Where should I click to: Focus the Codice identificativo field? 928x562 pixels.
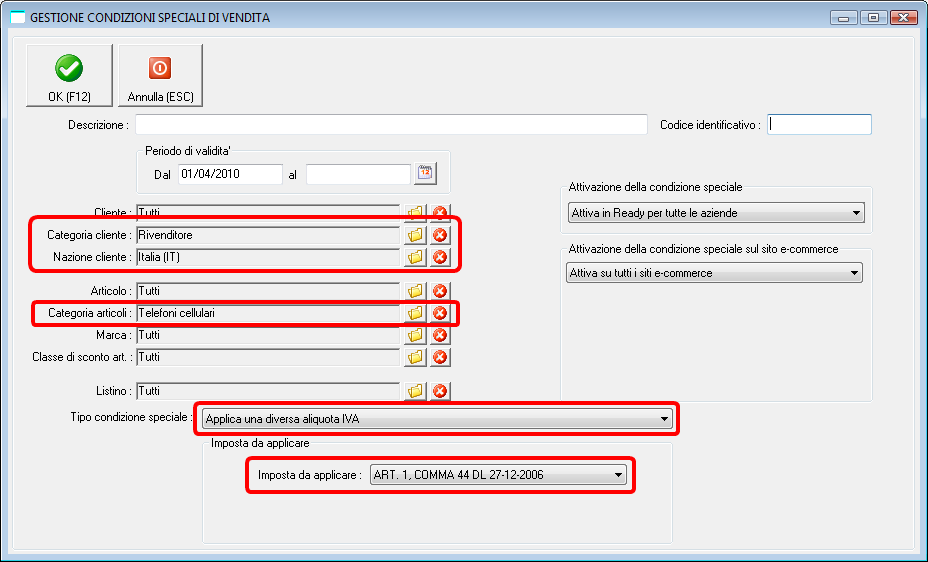pyautogui.click(x=819, y=125)
